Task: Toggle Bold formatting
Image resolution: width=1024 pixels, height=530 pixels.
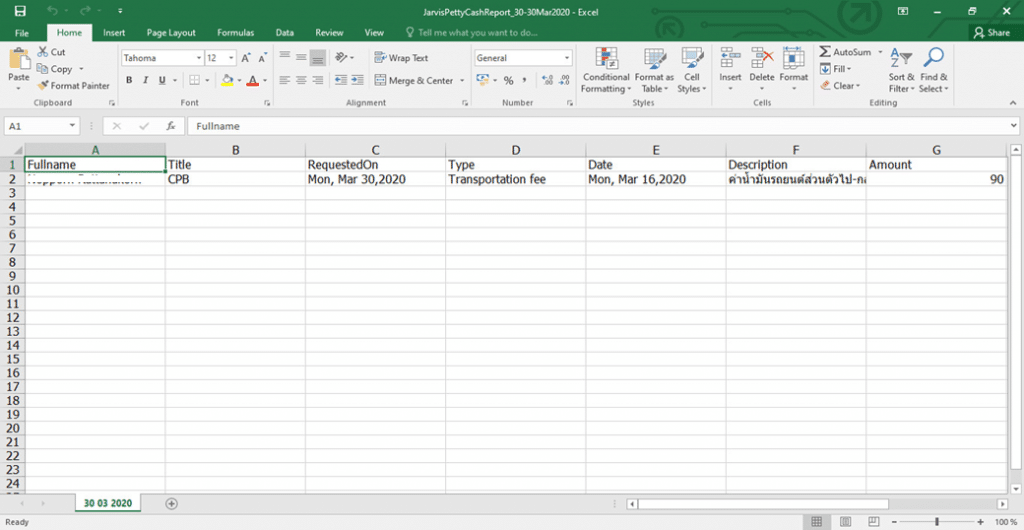Action: click(129, 80)
